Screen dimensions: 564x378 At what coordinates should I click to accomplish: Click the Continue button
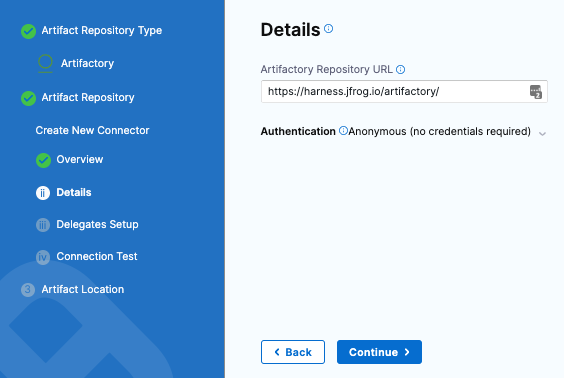tap(379, 352)
